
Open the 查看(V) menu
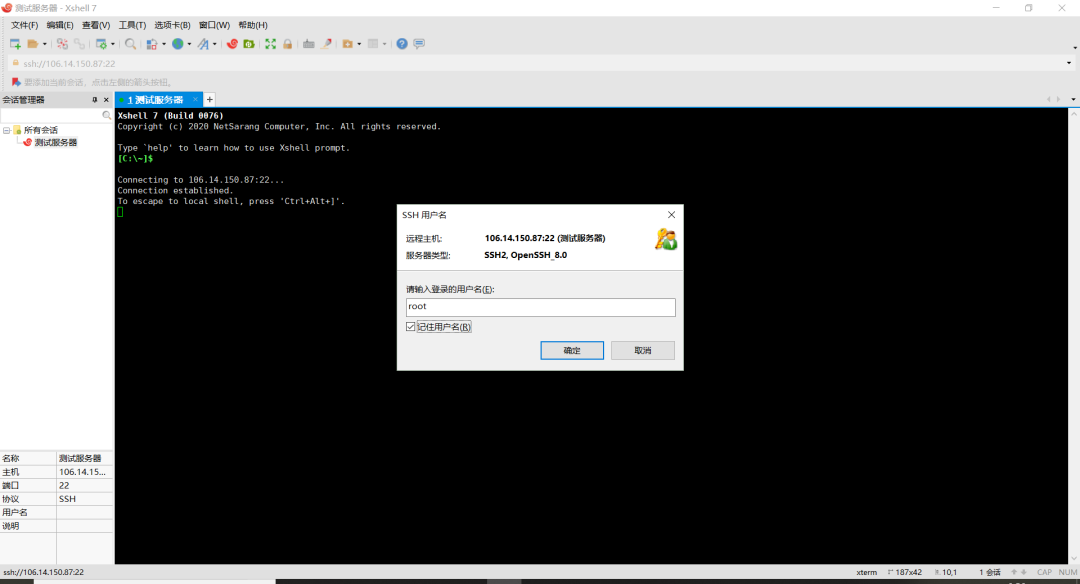(x=96, y=25)
